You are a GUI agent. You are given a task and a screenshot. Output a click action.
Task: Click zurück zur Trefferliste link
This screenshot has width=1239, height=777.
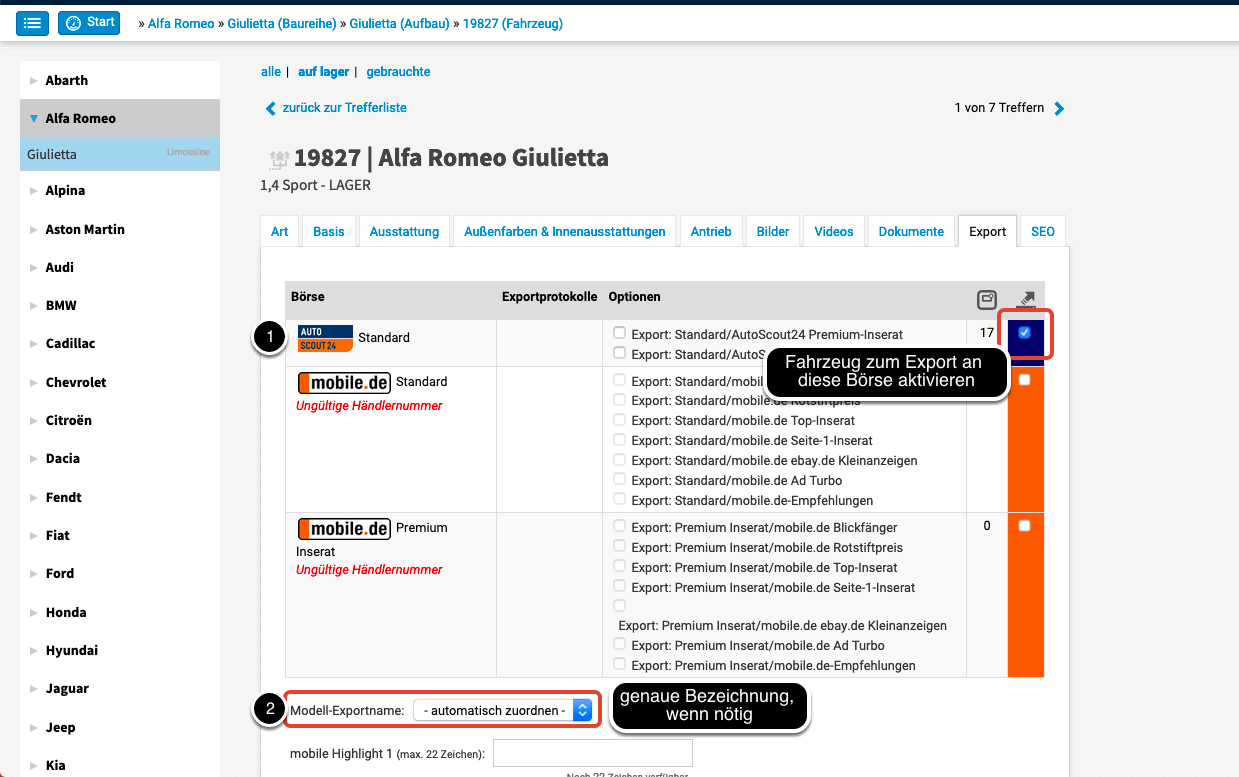pyautogui.click(x=344, y=108)
